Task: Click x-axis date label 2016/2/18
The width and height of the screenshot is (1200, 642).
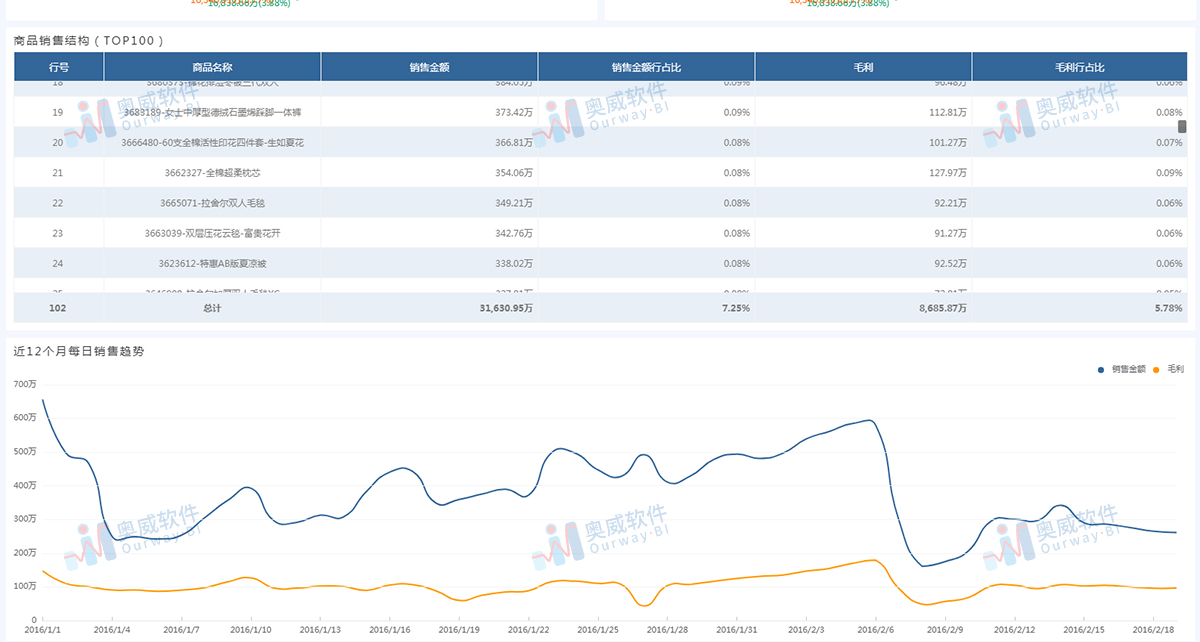Action: [x=1153, y=630]
